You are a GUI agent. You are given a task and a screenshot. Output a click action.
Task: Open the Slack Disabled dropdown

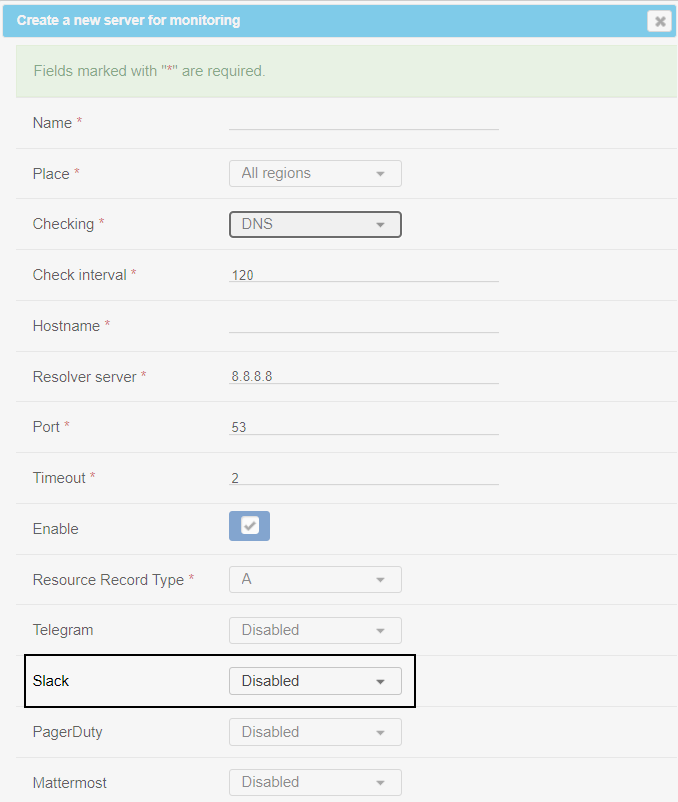point(315,681)
